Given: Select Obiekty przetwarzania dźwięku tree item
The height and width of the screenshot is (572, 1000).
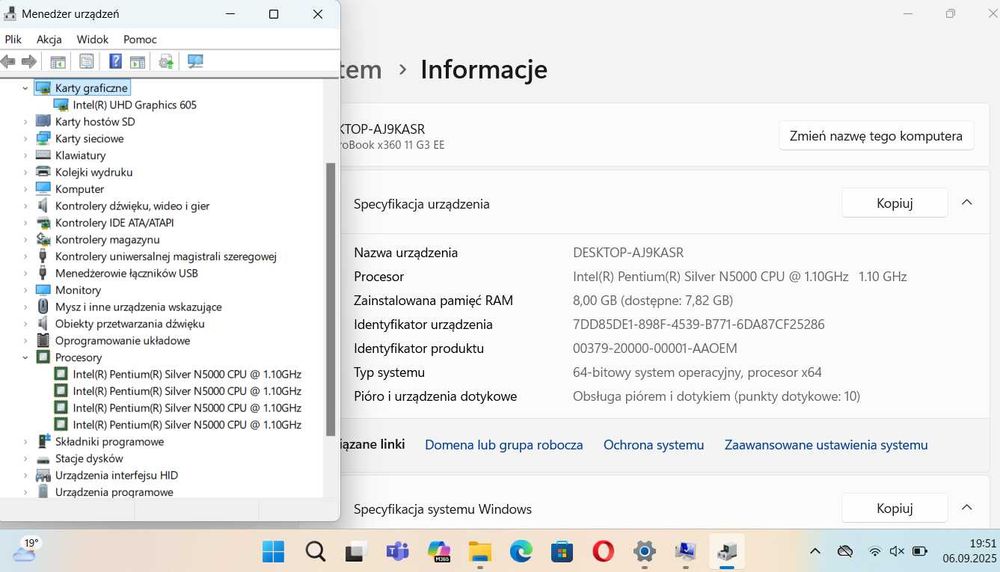Looking at the screenshot, I should [x=129, y=324].
